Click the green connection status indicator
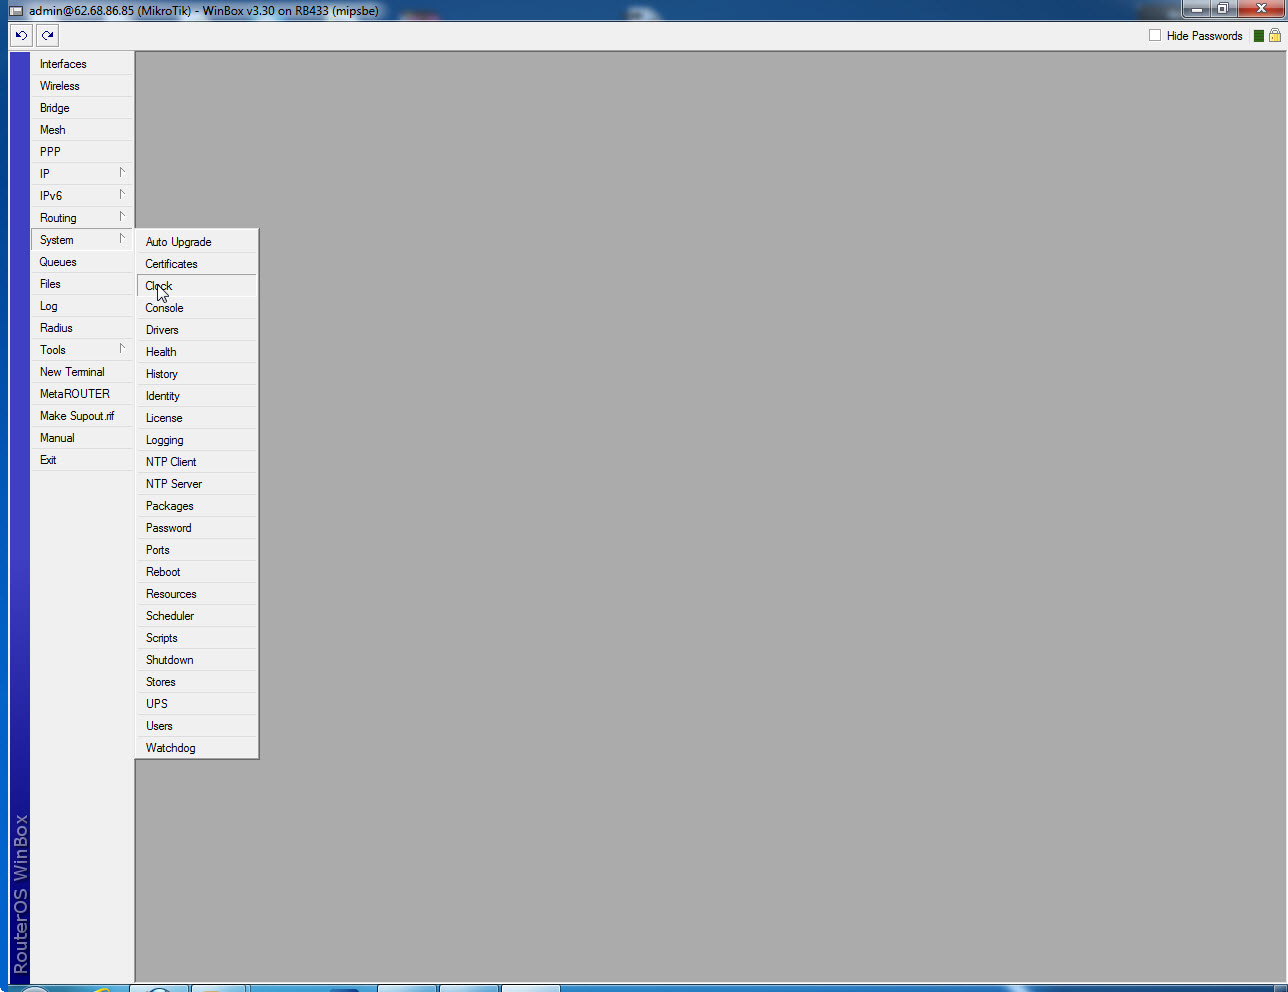The image size is (1288, 992). pyautogui.click(x=1258, y=36)
